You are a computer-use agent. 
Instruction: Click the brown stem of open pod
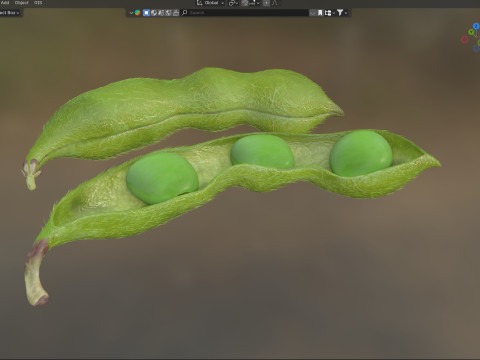coord(35,273)
